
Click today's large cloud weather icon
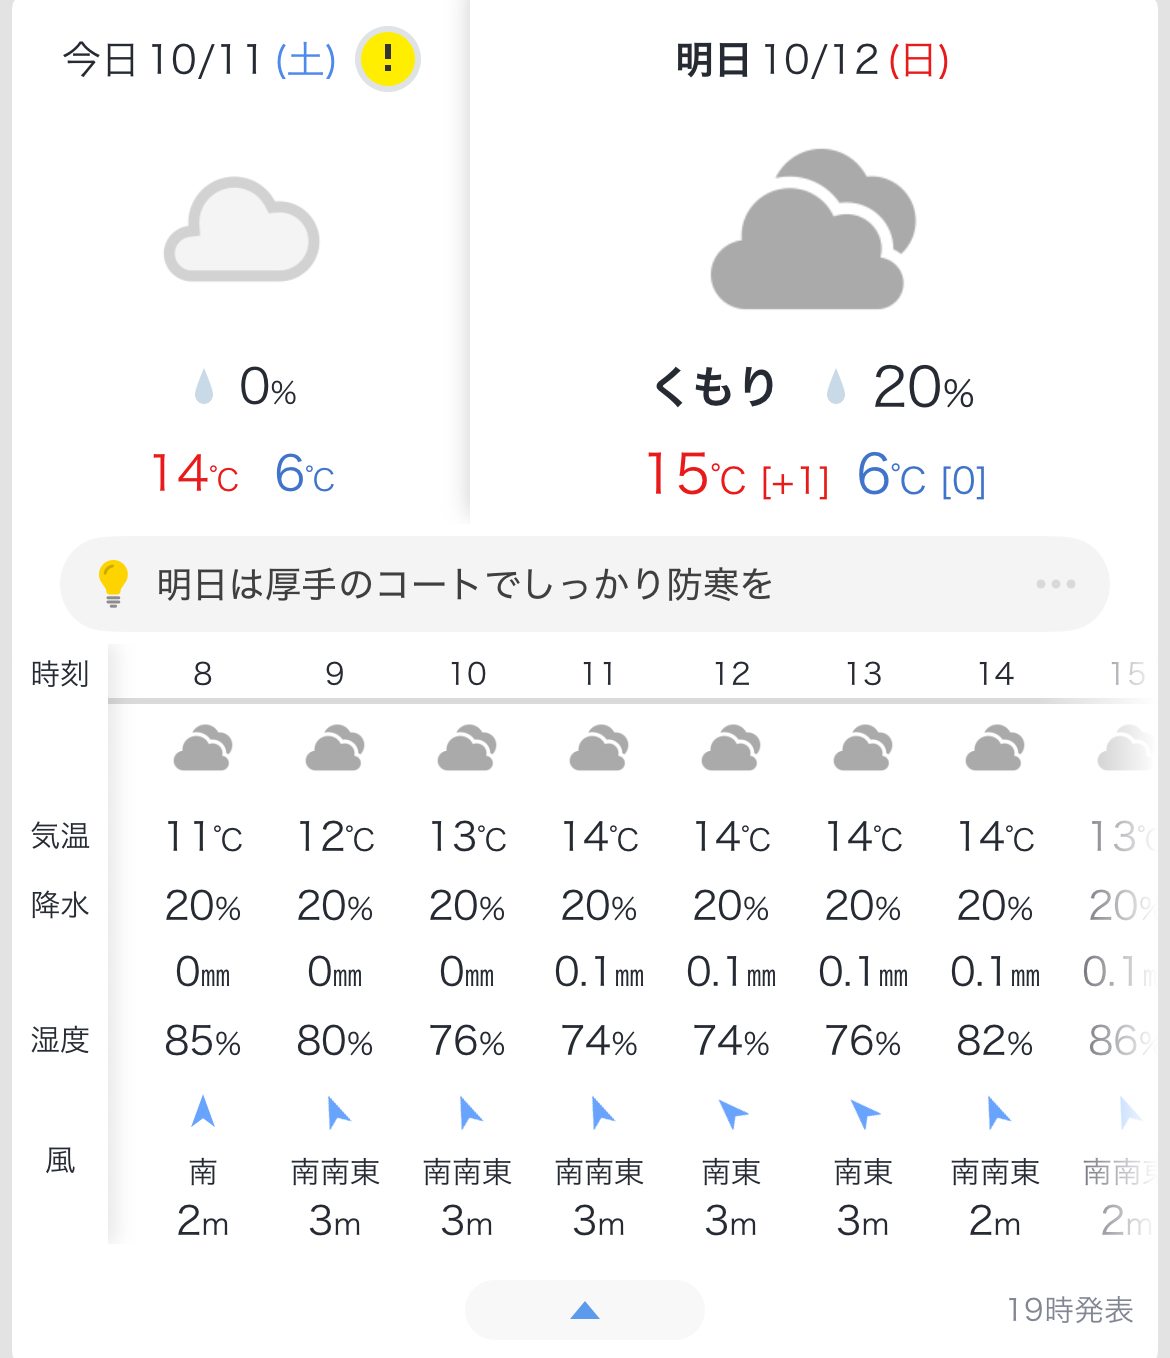click(x=242, y=231)
